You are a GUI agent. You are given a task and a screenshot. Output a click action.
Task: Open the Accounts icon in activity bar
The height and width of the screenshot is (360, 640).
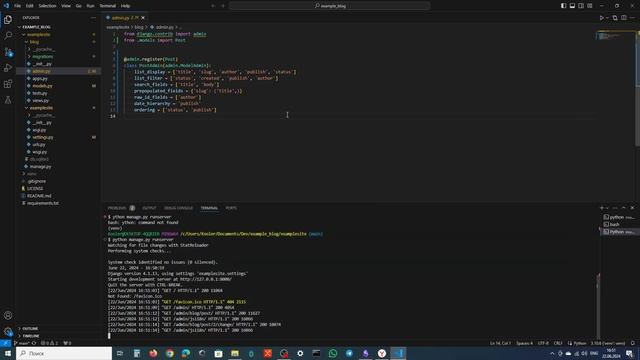click(x=8, y=316)
